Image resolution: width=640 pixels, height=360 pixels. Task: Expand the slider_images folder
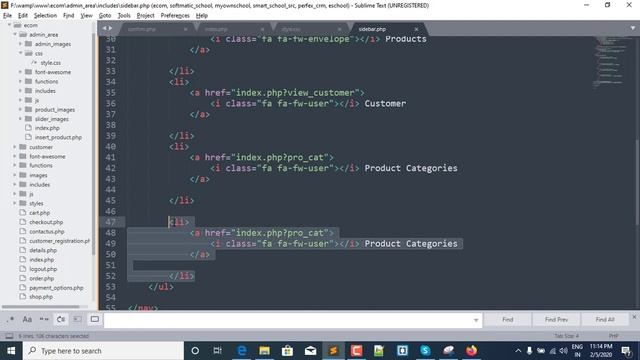[x=21, y=119]
